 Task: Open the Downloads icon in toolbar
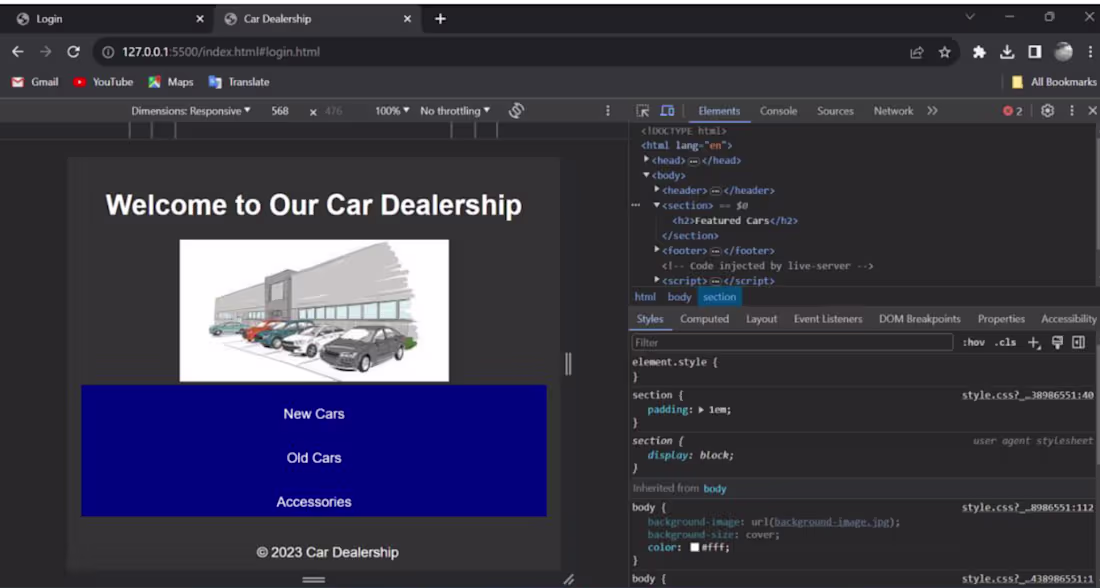1007,52
